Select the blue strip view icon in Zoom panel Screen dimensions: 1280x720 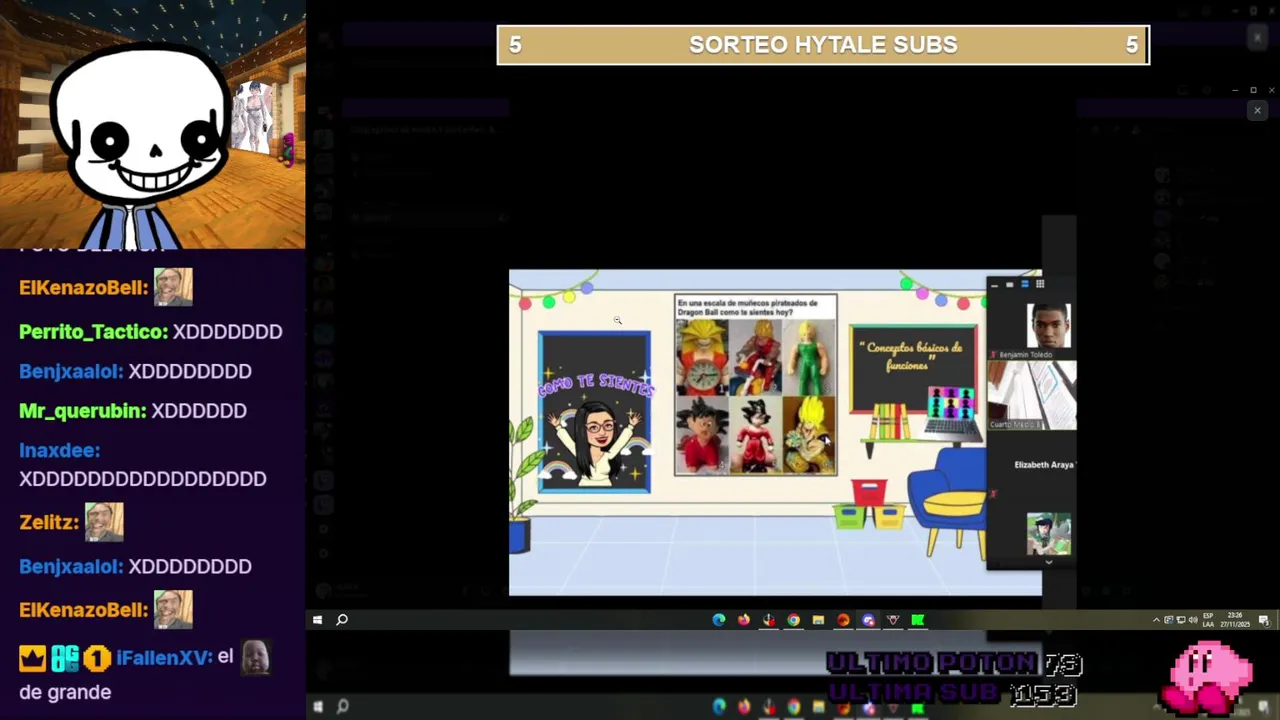pos(1025,284)
